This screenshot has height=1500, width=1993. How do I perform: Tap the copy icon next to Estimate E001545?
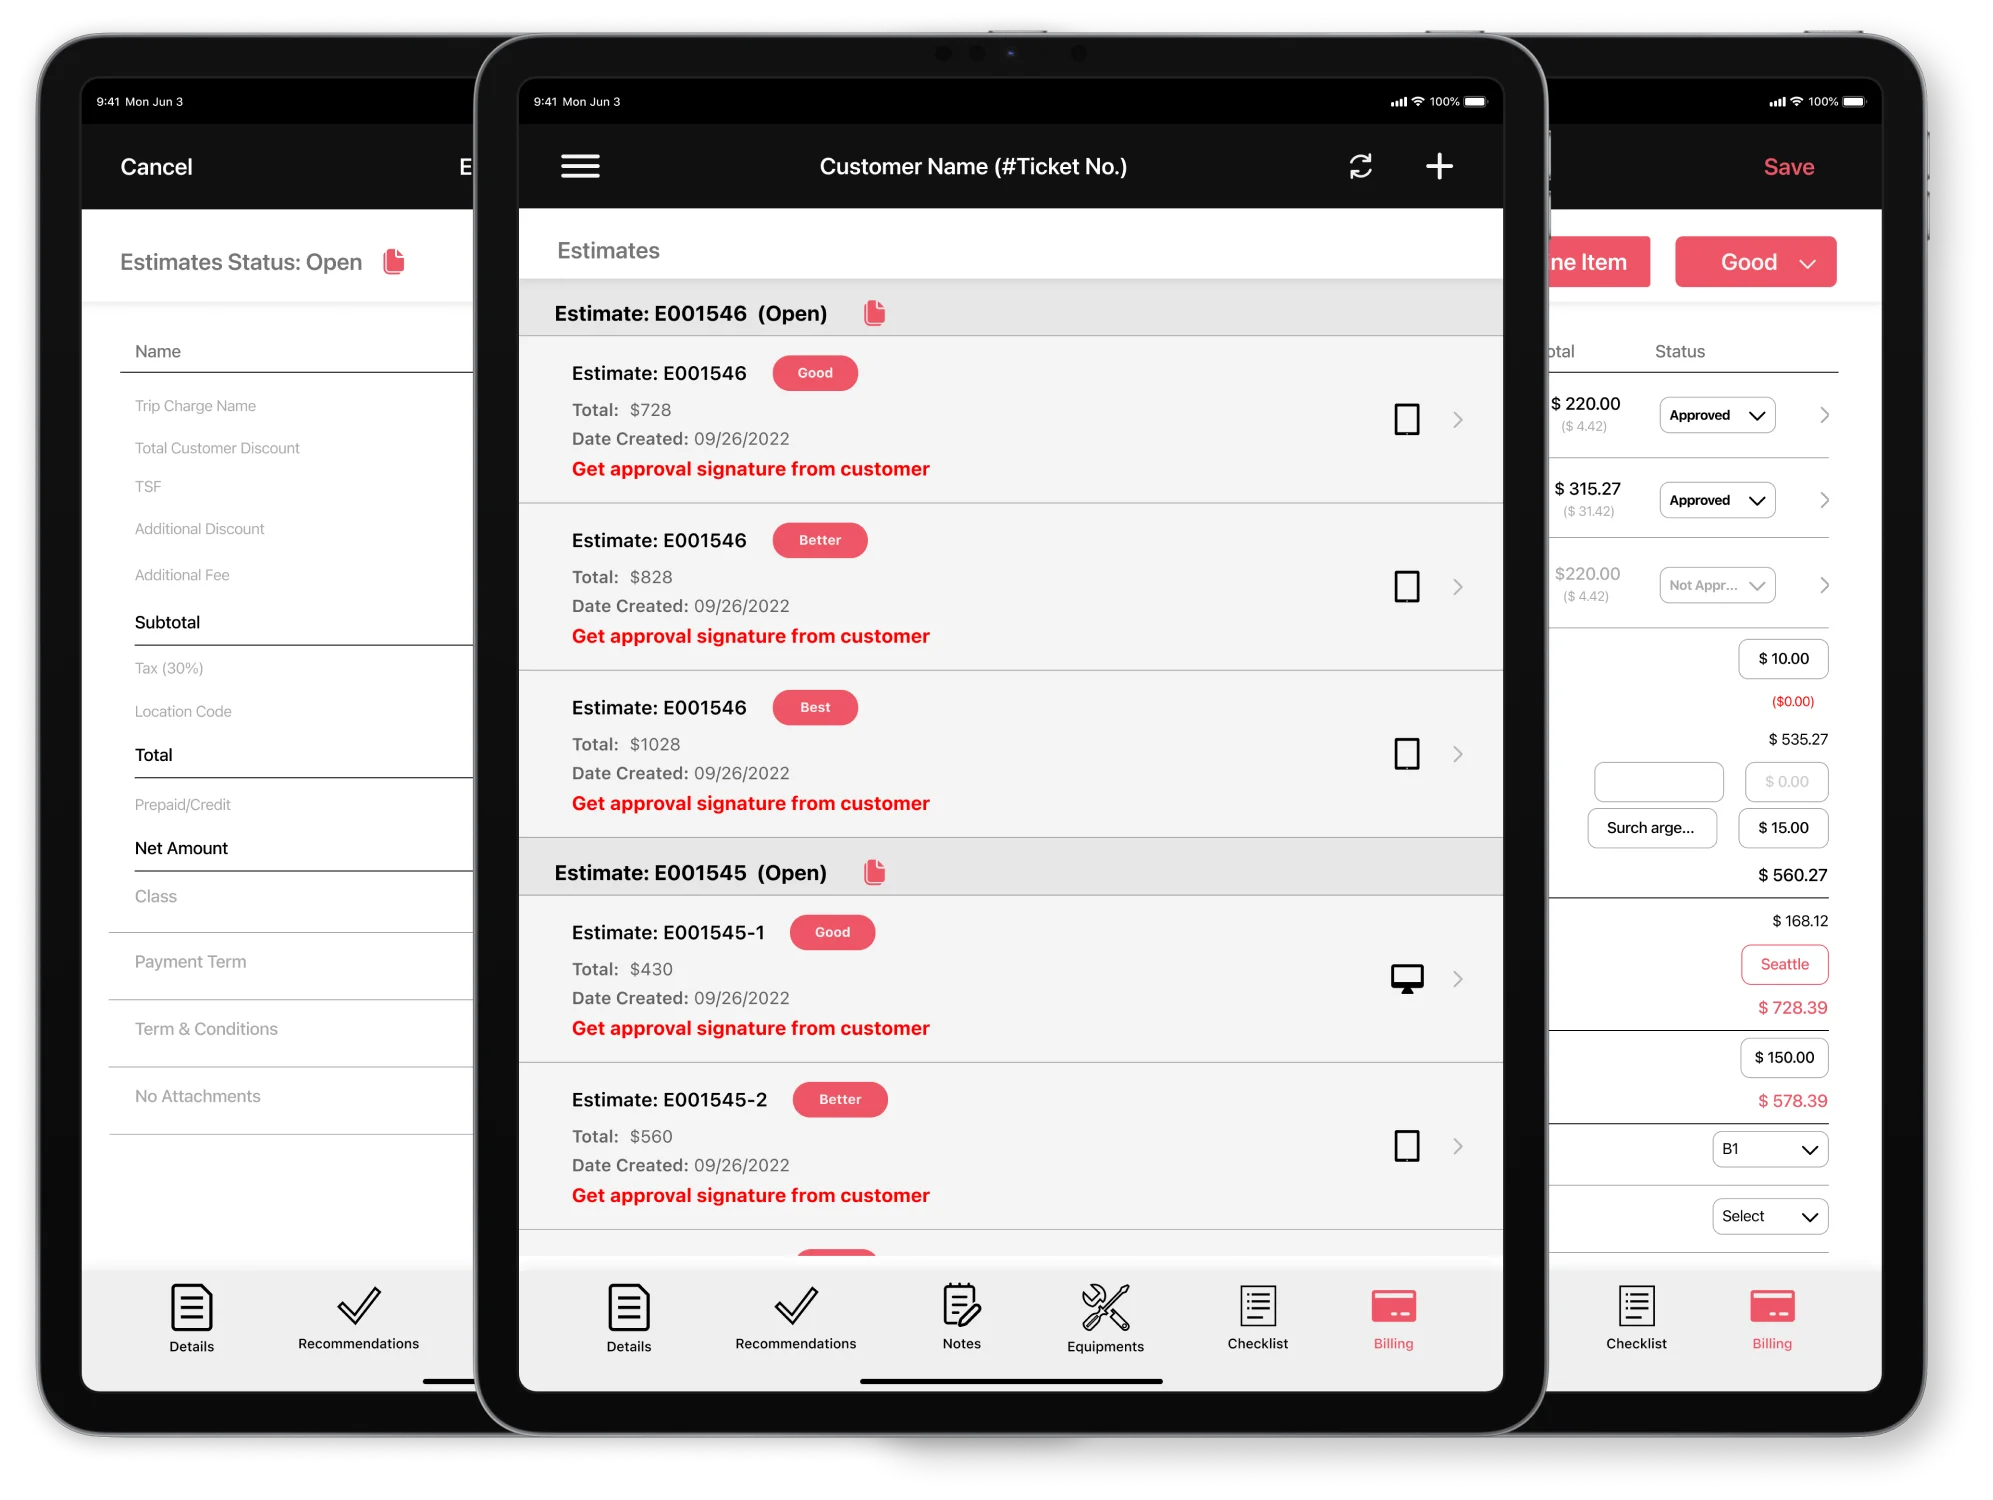pos(876,871)
